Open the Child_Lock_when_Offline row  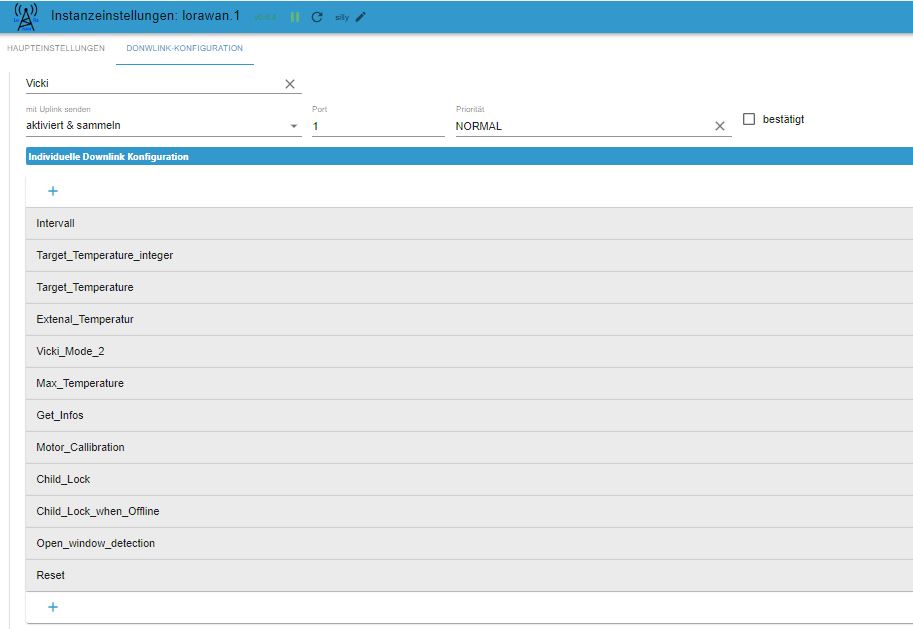469,511
